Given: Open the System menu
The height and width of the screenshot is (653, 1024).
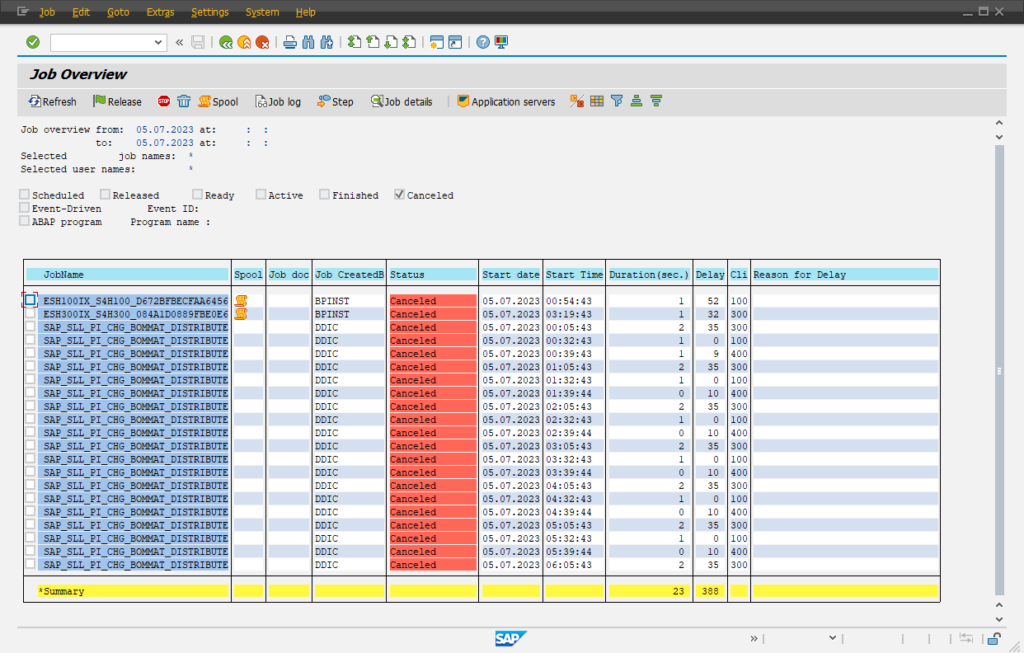Looking at the screenshot, I should pos(262,12).
